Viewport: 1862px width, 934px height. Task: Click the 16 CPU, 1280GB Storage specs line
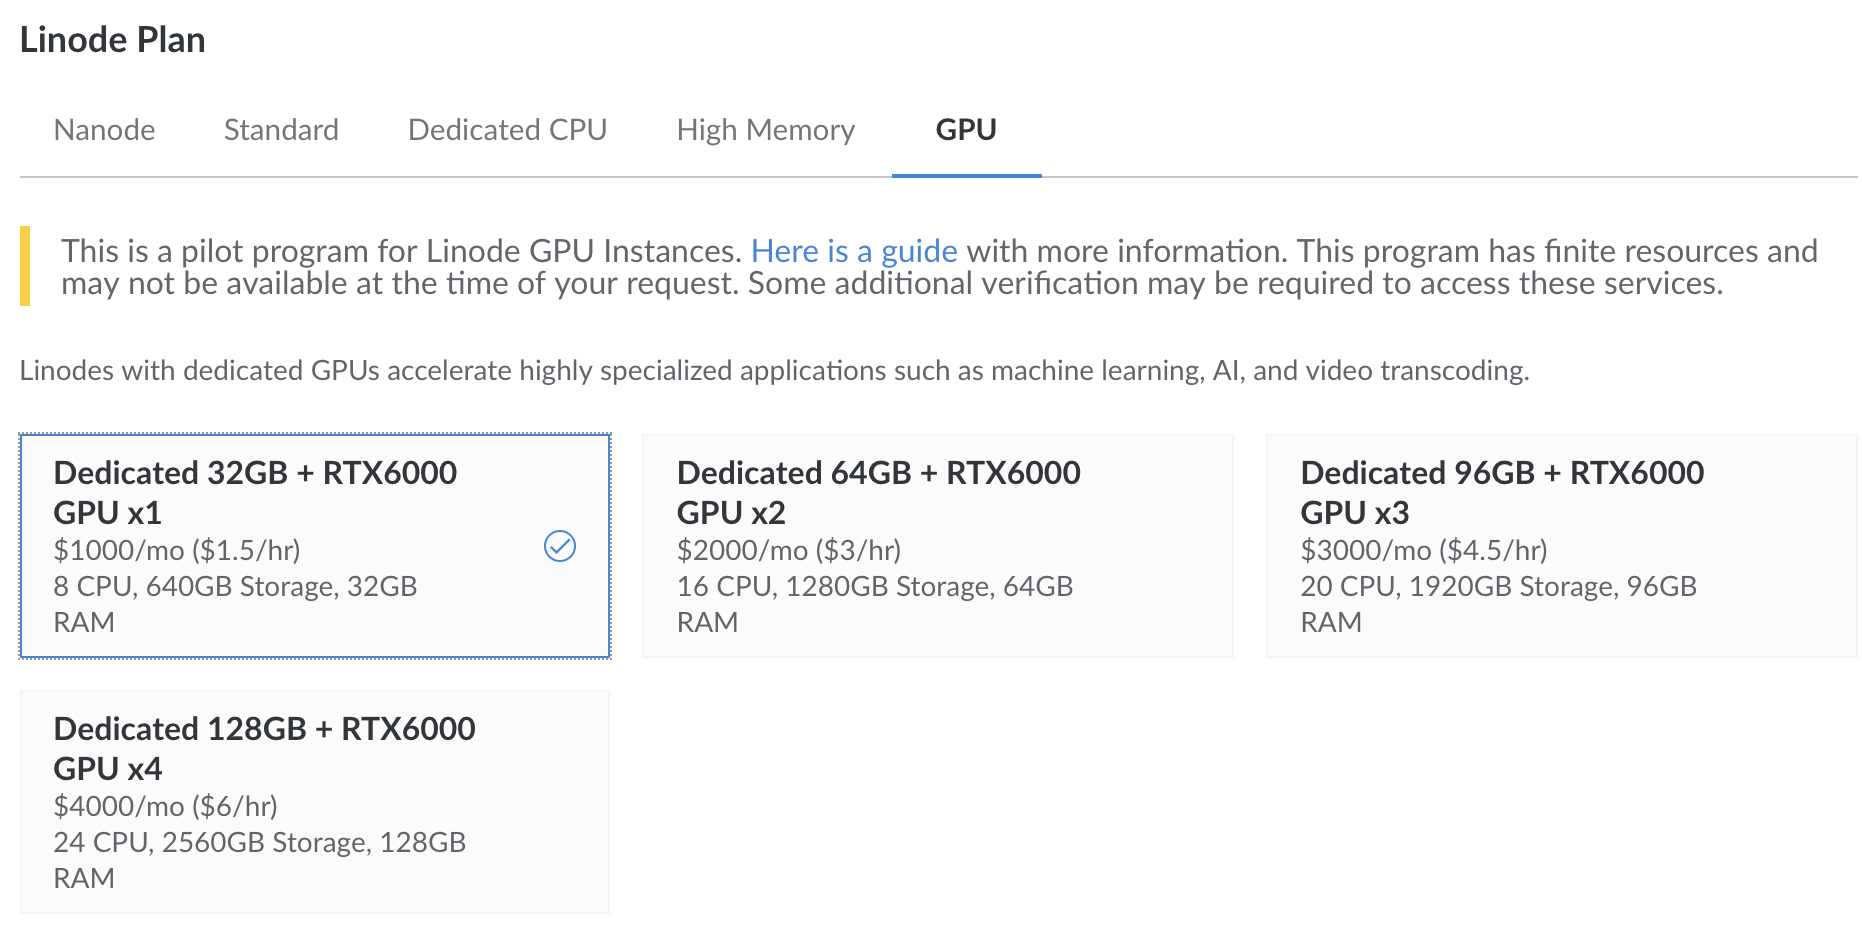point(874,586)
